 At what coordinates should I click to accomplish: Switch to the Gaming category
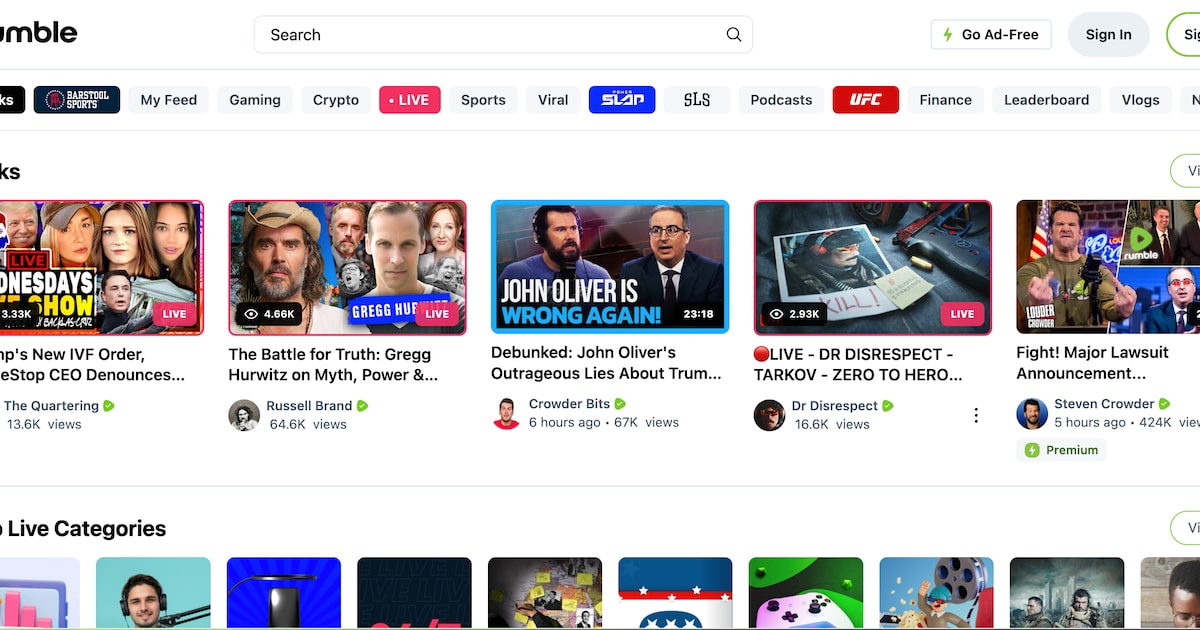coord(255,100)
